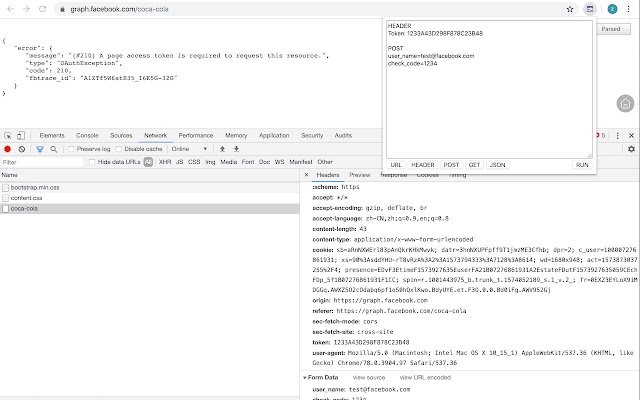Open the Security tab

(x=312, y=136)
